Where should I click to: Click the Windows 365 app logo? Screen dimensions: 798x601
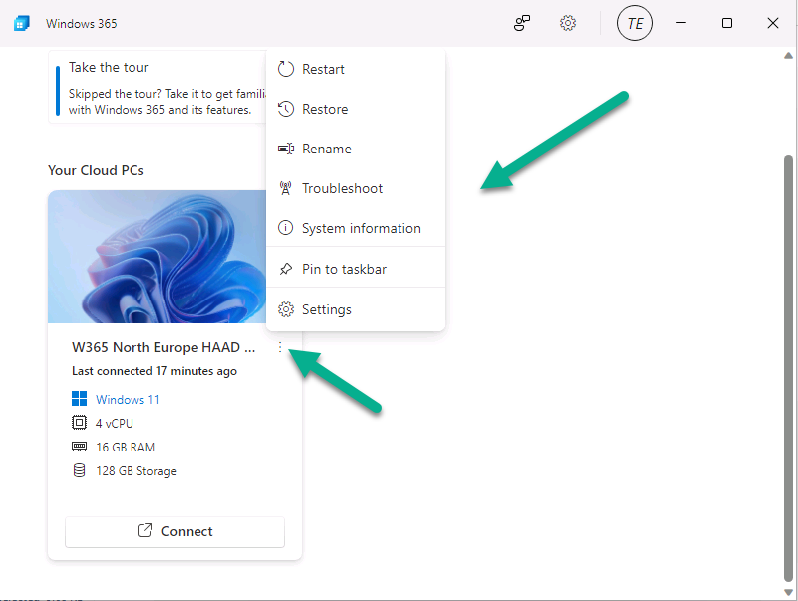point(21,23)
